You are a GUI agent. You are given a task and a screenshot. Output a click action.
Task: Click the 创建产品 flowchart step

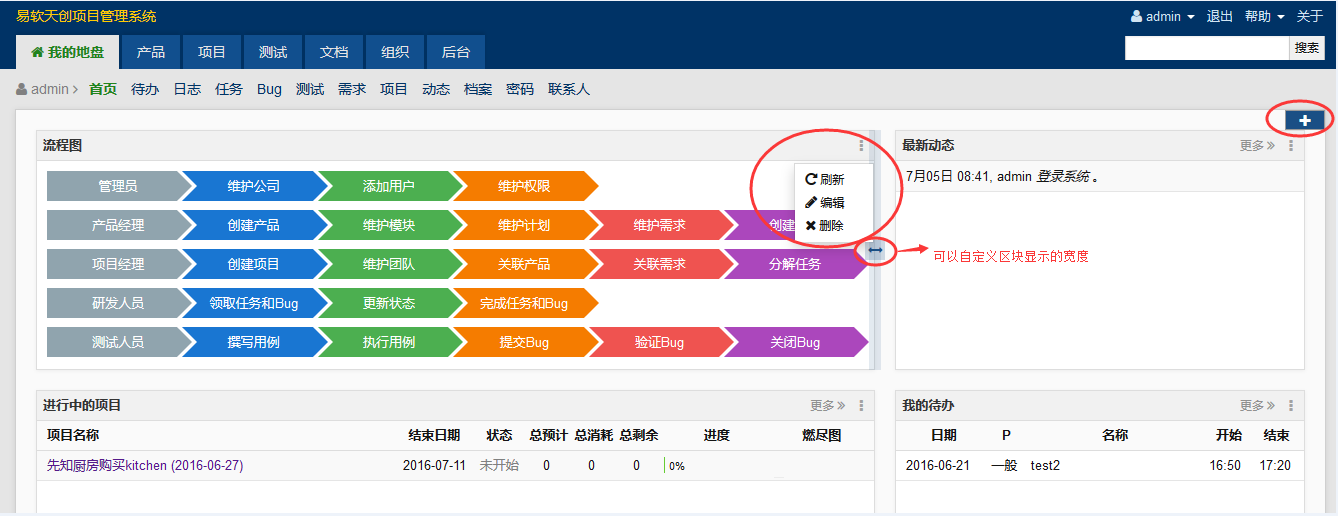(x=253, y=225)
